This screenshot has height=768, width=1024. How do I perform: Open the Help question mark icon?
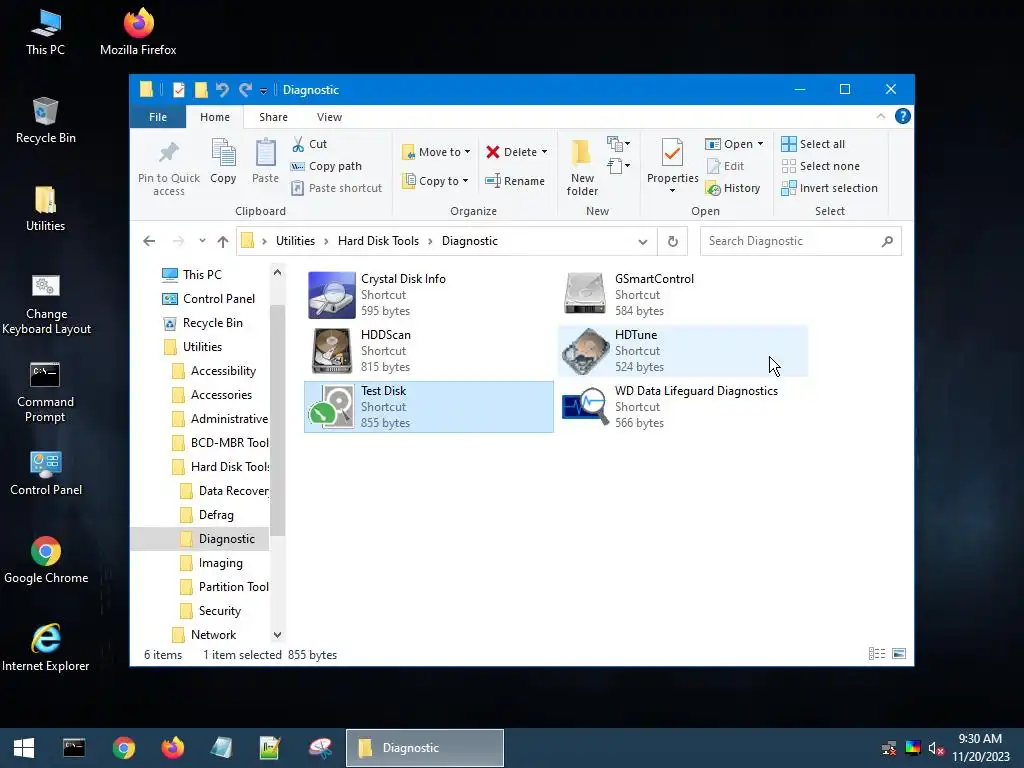(x=903, y=116)
